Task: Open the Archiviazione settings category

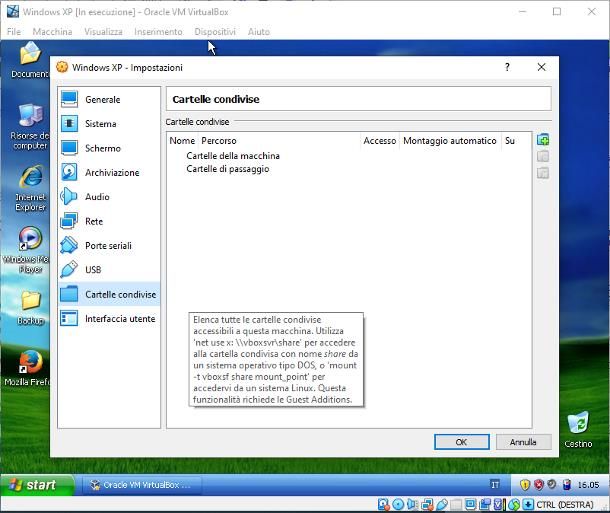Action: (x=109, y=172)
